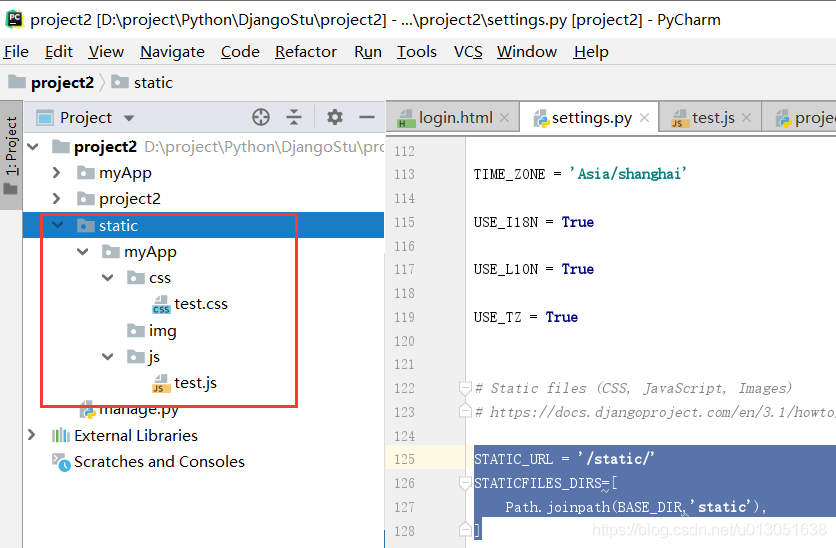The image size is (836, 548).
Task: Open the View menu
Action: coord(106,52)
